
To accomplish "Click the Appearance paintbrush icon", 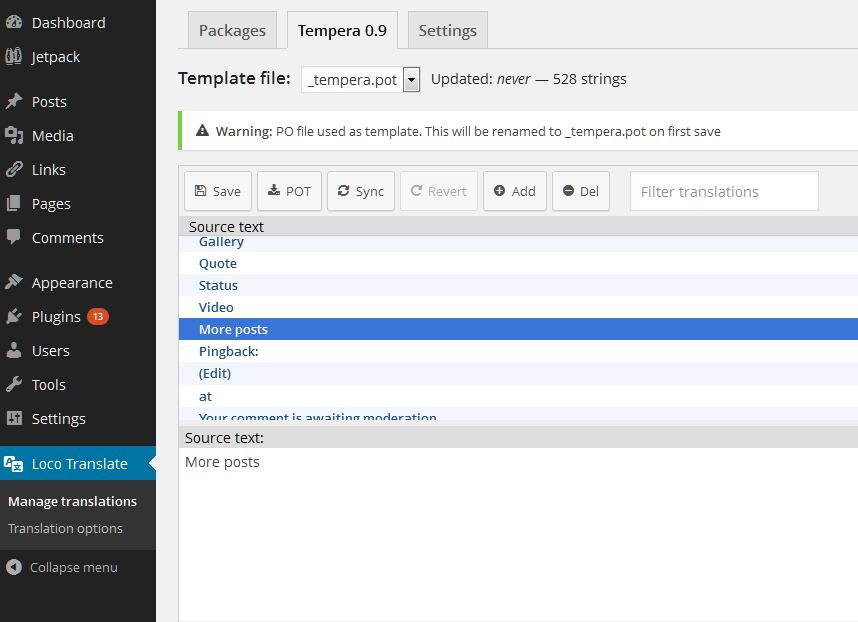I will (14, 282).
